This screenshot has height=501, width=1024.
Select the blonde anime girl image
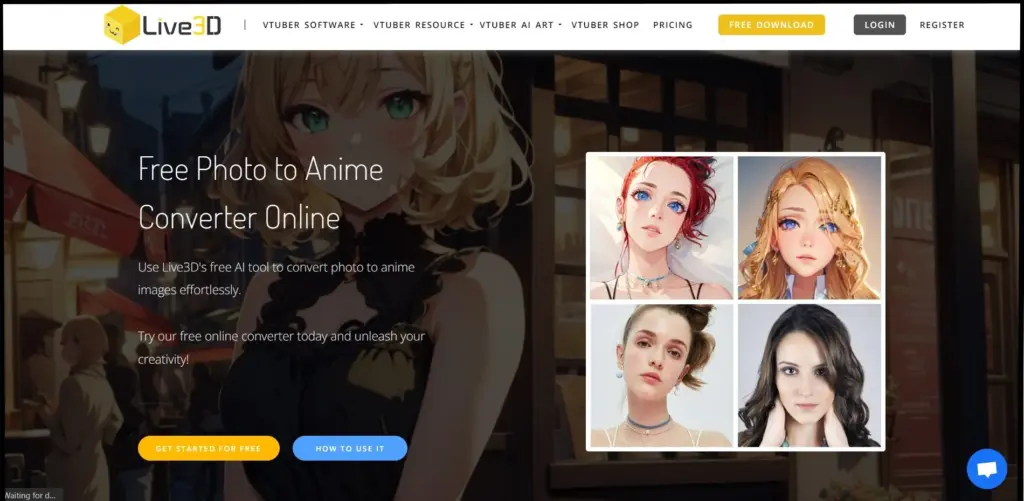click(x=809, y=227)
